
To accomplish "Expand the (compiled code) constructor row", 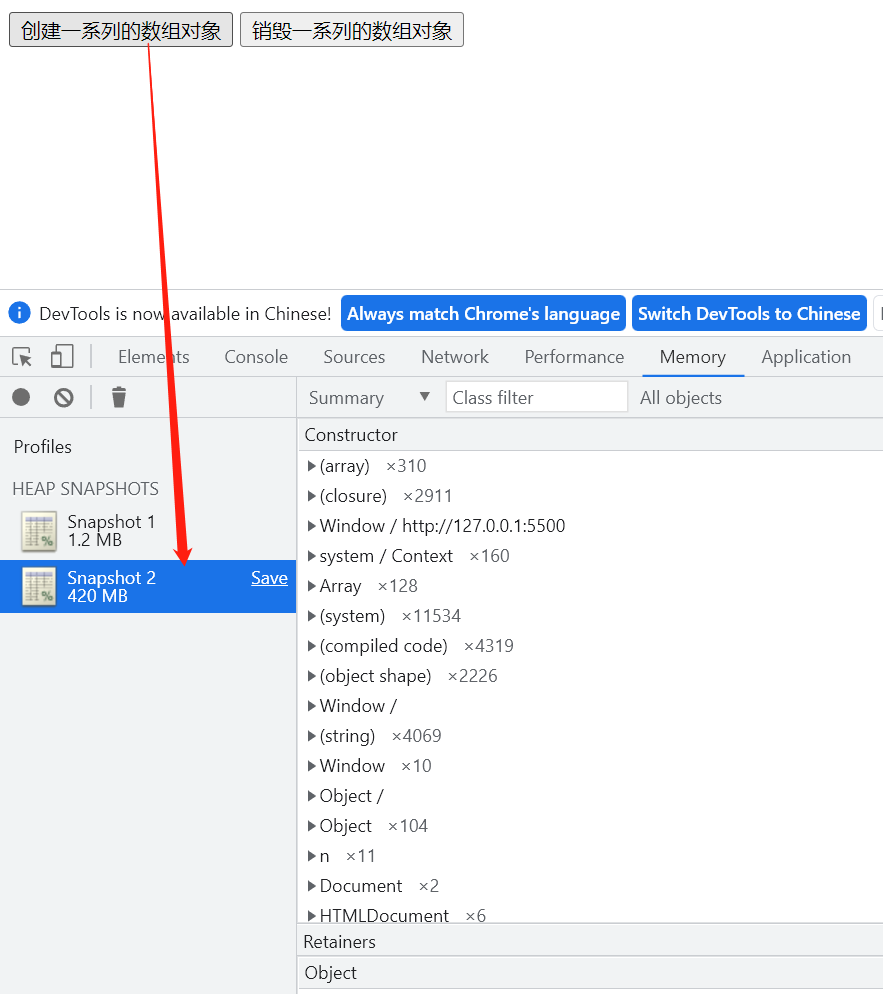I will [x=312, y=646].
